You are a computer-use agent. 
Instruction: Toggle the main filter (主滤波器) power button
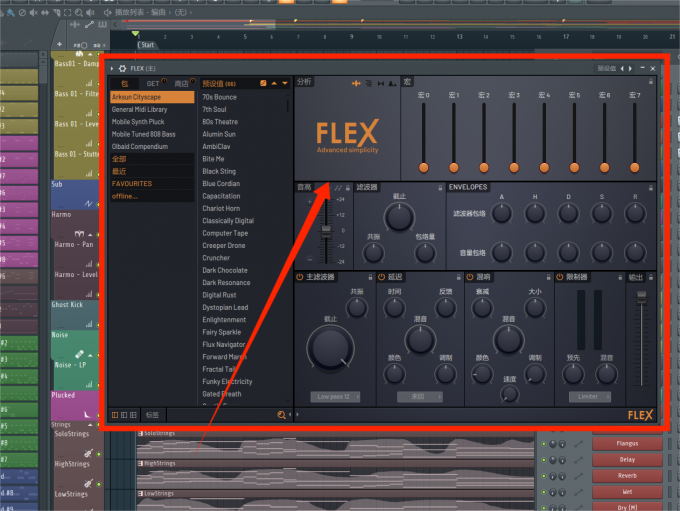pyautogui.click(x=300, y=276)
